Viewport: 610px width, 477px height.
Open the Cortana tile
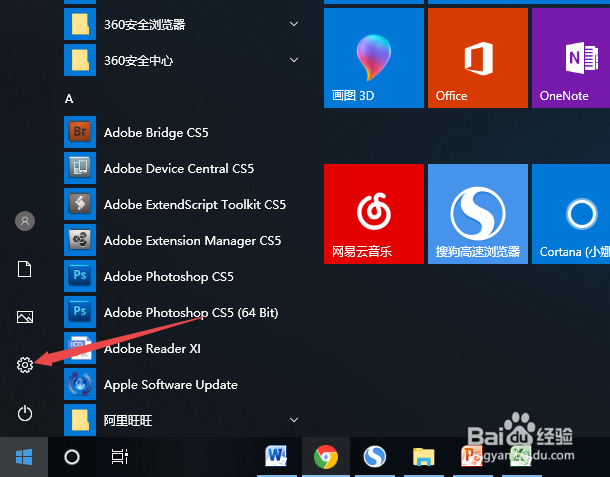click(x=571, y=214)
